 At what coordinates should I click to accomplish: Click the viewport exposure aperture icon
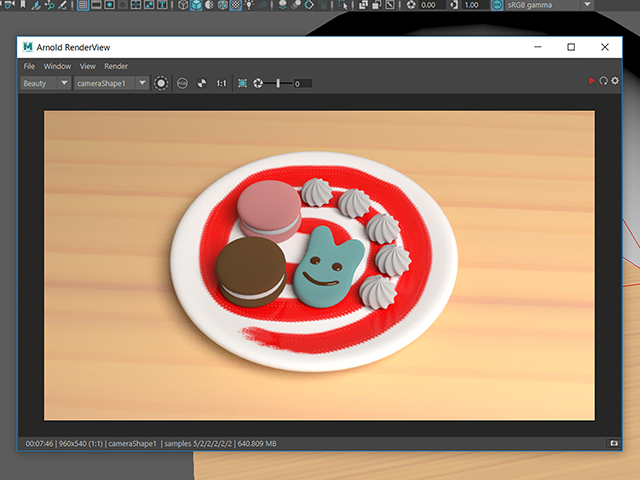point(411,5)
